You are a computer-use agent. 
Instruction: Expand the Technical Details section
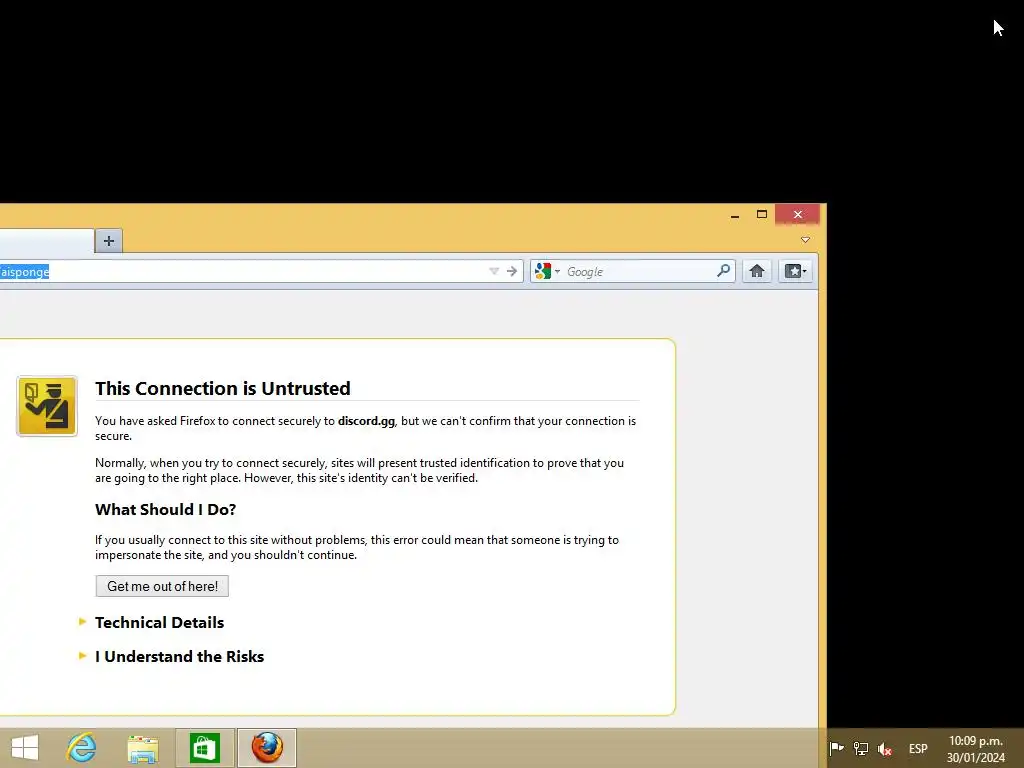(159, 622)
